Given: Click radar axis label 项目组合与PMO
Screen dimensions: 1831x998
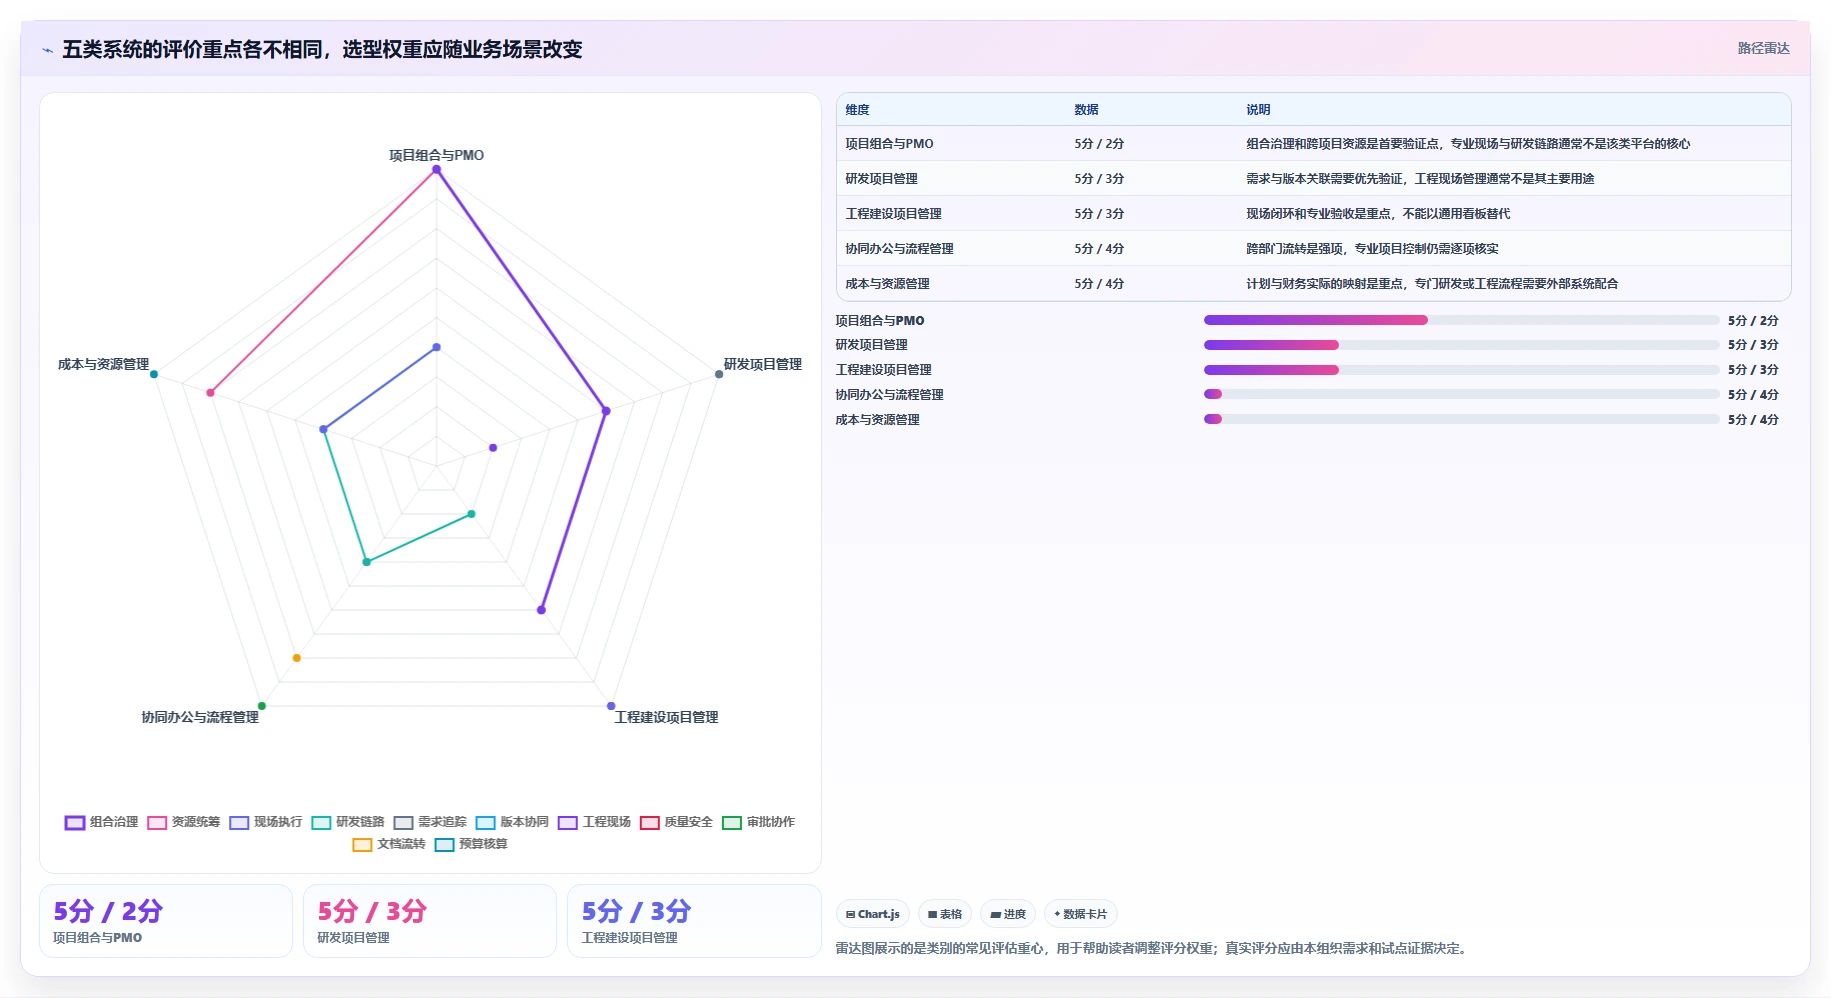Looking at the screenshot, I should click(436, 155).
